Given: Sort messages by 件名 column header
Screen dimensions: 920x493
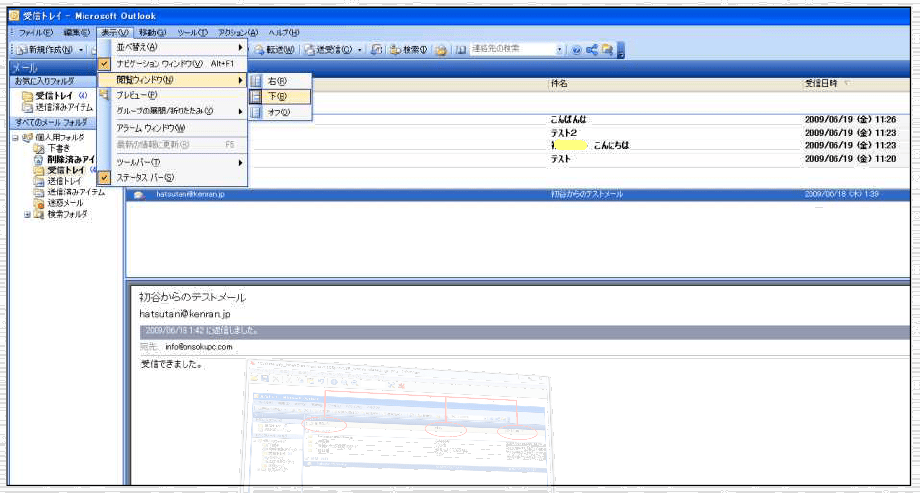Looking at the screenshot, I should click(674, 84).
